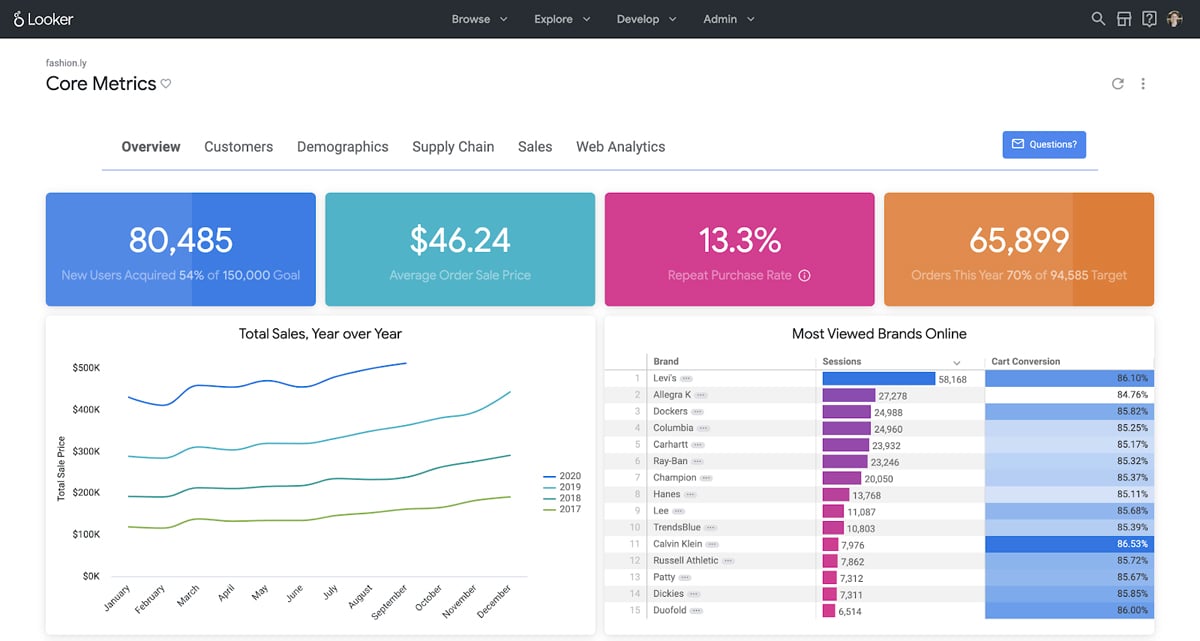The image size is (1200, 641).
Task: Click the Sessions column sort chevron
Action: 957,361
